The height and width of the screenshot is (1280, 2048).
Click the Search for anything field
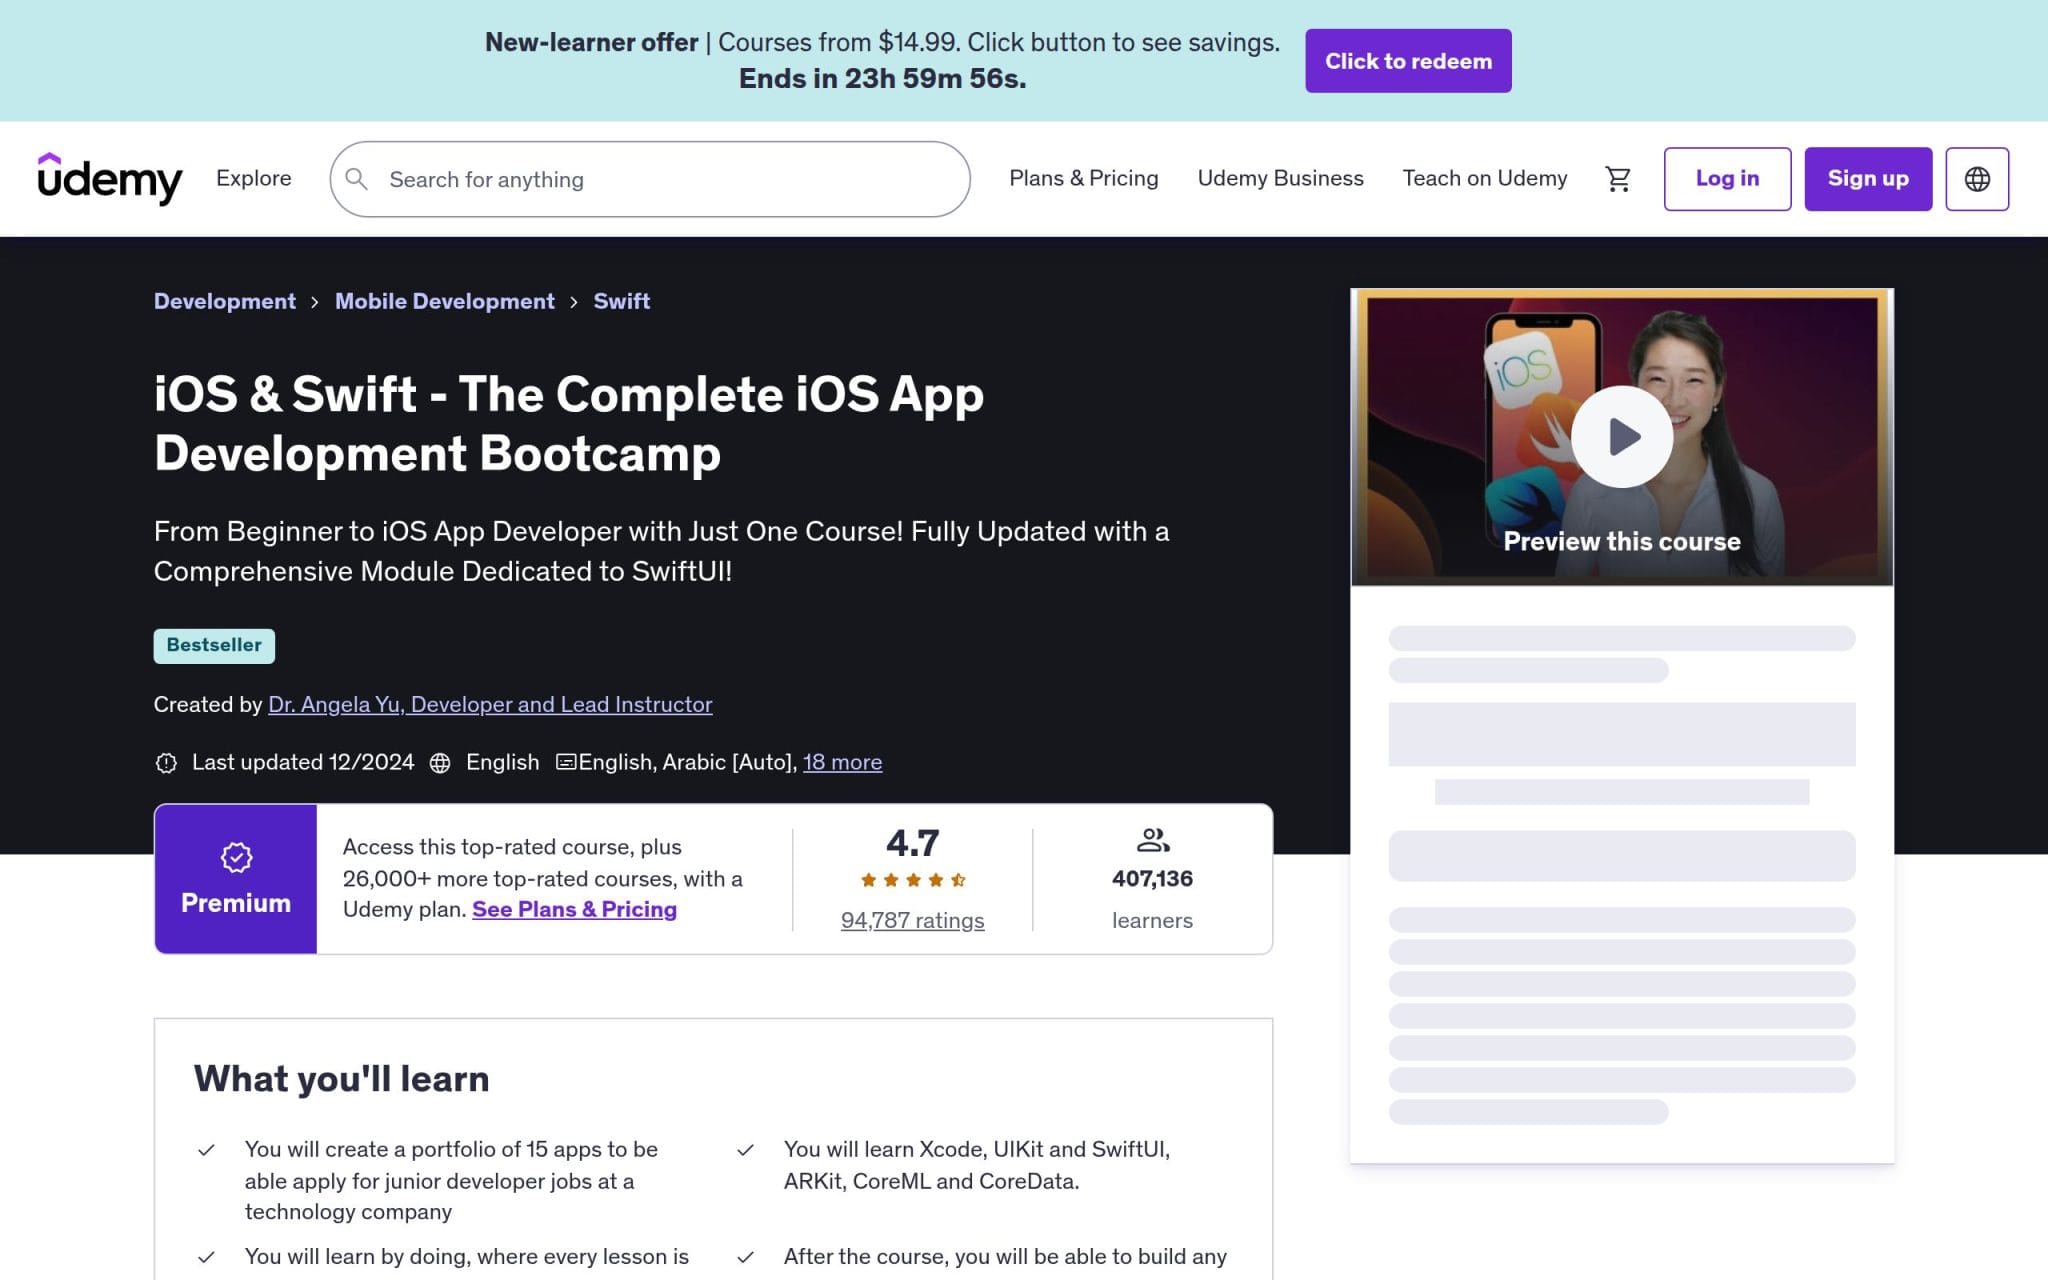pos(650,179)
